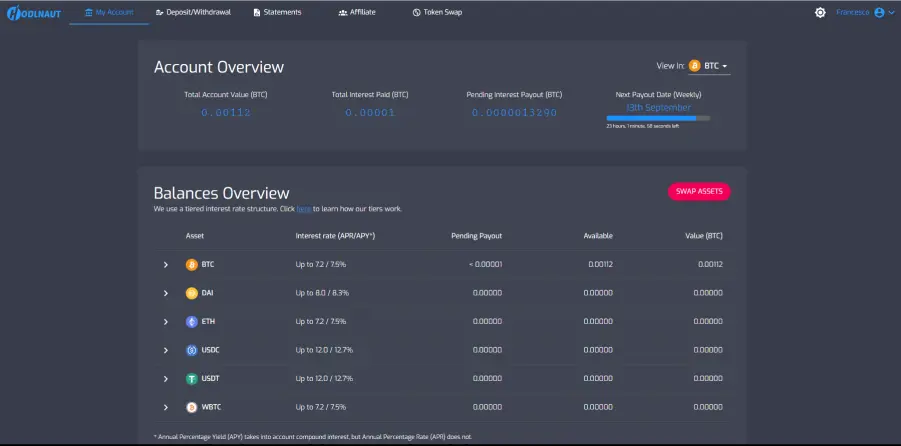Click DAI interest rate 'Up to 8.0 / 8.3%'
This screenshot has height=446, width=901.
322,293
